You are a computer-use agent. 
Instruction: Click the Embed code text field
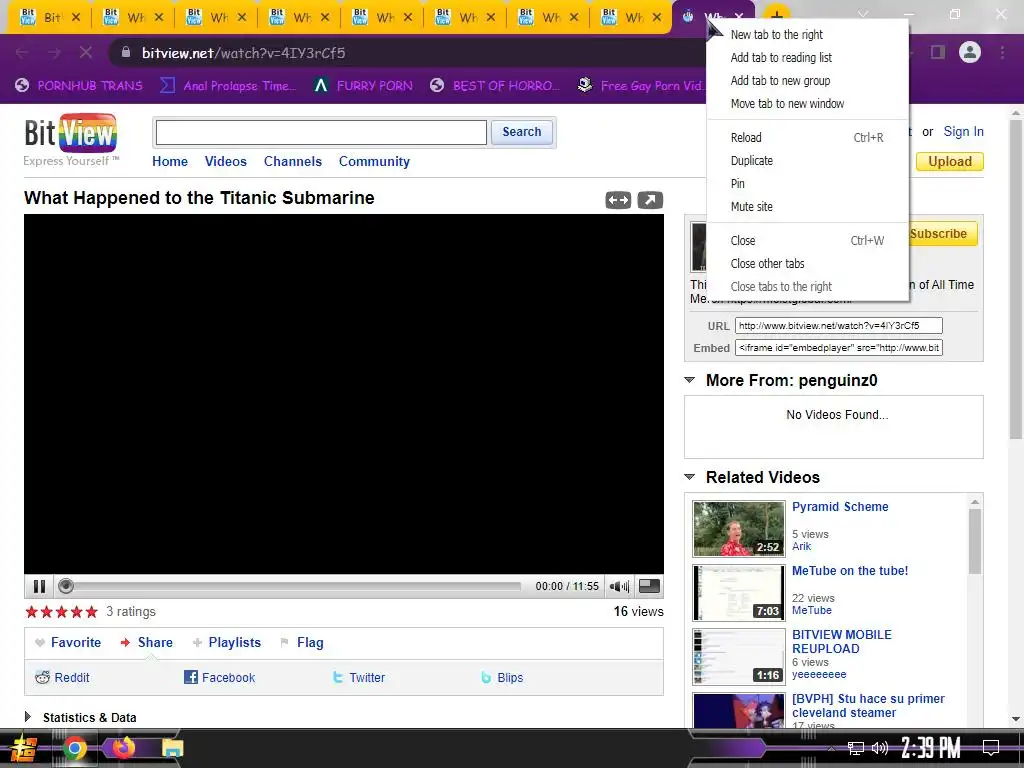pyautogui.click(x=839, y=347)
